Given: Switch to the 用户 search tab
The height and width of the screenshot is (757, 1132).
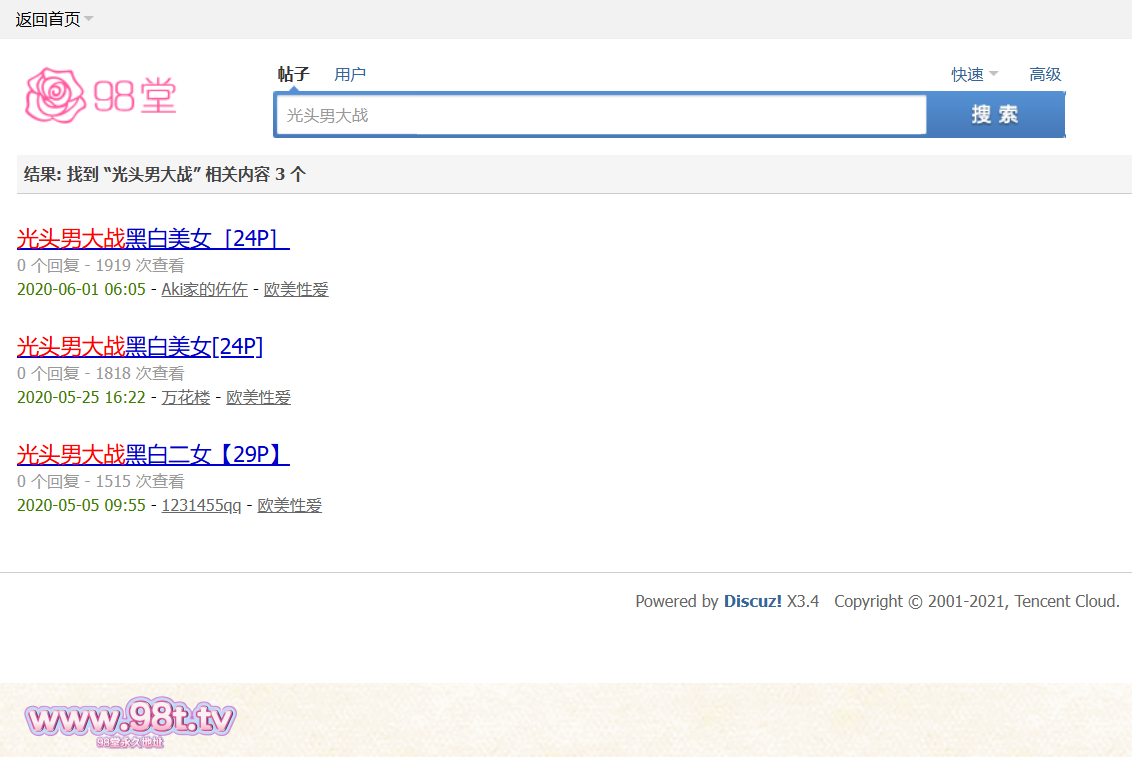Looking at the screenshot, I should (350, 74).
